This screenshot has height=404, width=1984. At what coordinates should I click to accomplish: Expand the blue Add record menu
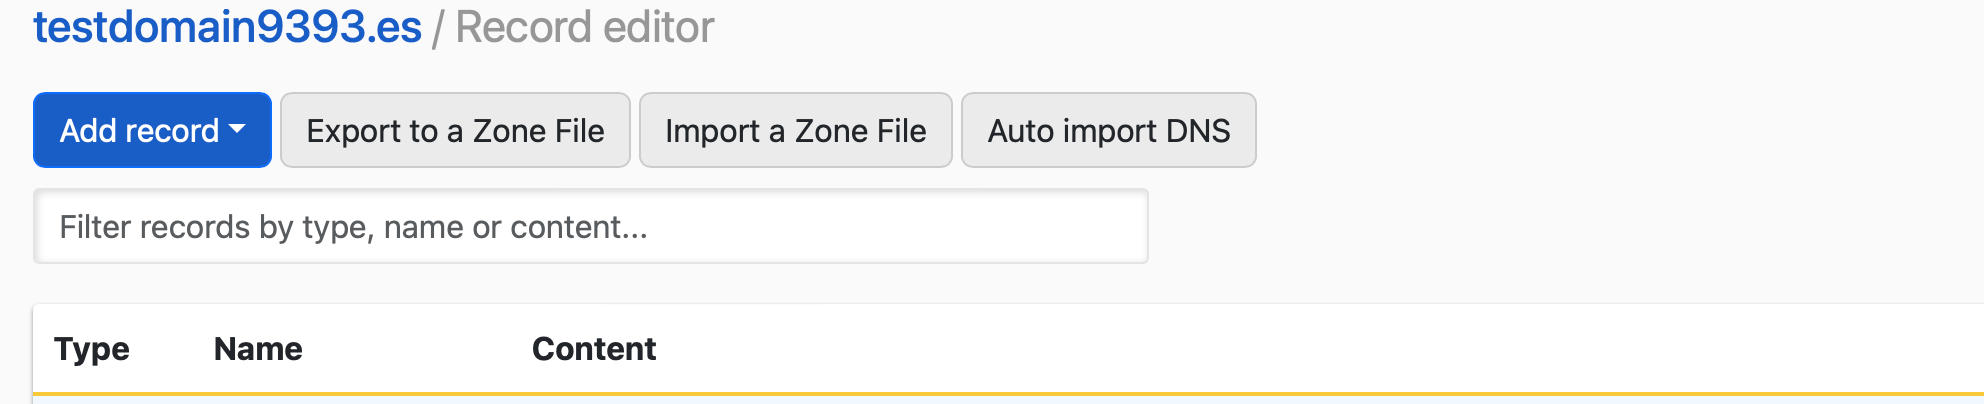coord(152,130)
